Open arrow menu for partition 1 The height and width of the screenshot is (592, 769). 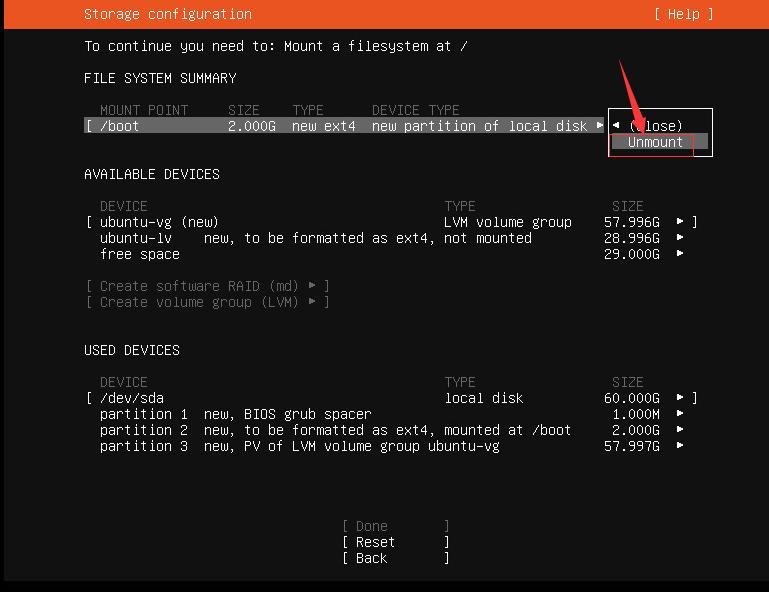coord(680,414)
